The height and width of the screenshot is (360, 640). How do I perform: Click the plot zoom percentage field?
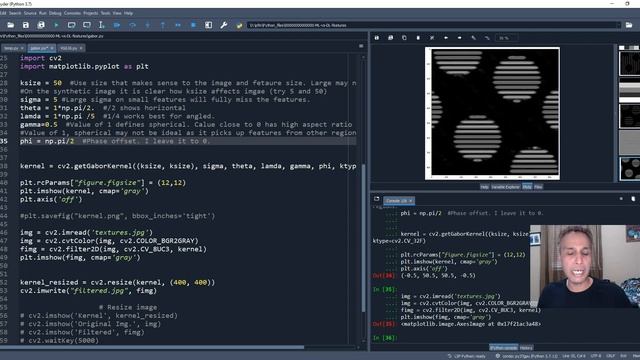[x=506, y=38]
